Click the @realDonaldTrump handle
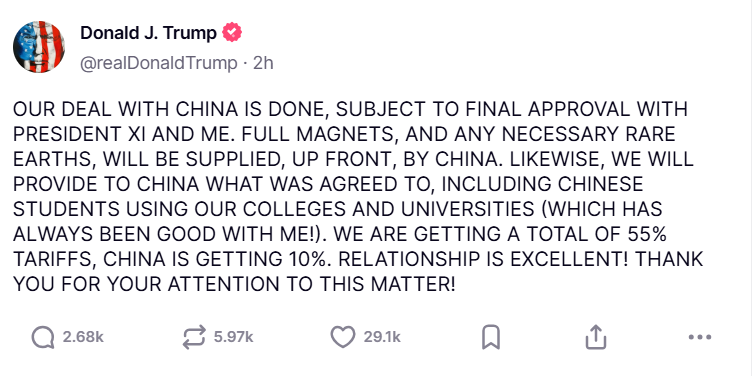 pos(158,63)
